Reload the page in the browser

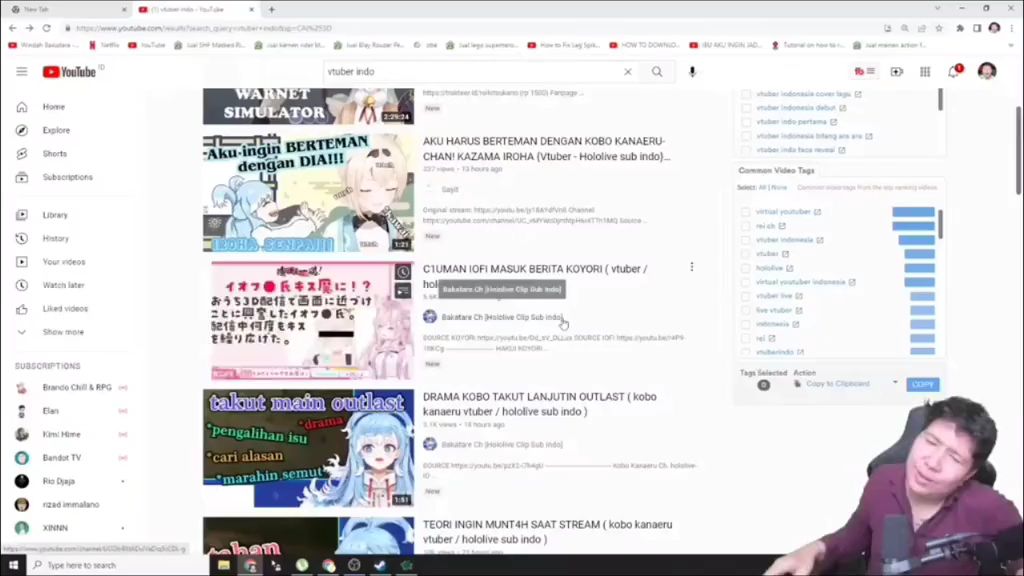[46, 28]
